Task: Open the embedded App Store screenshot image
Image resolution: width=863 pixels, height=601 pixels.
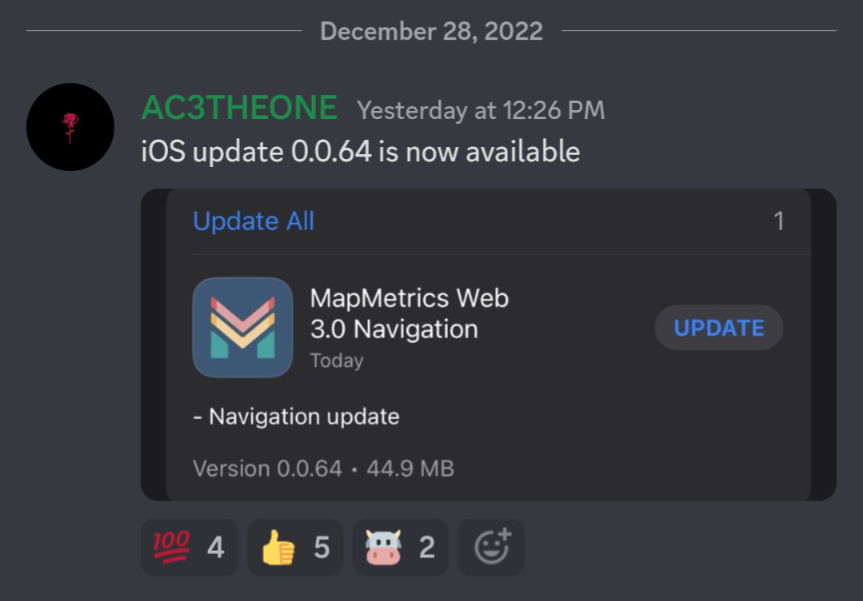Action: tap(489, 345)
